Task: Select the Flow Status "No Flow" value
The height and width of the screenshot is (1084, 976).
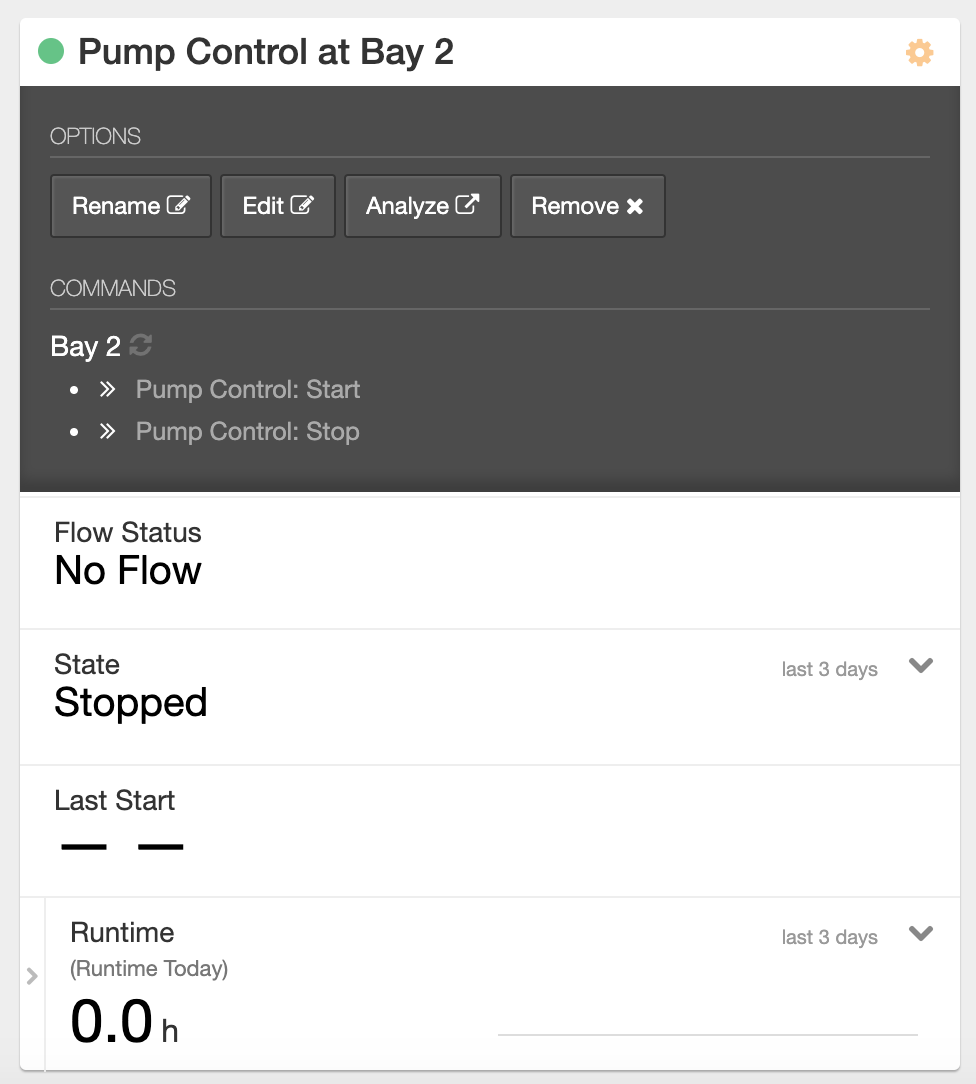Action: pos(128,571)
